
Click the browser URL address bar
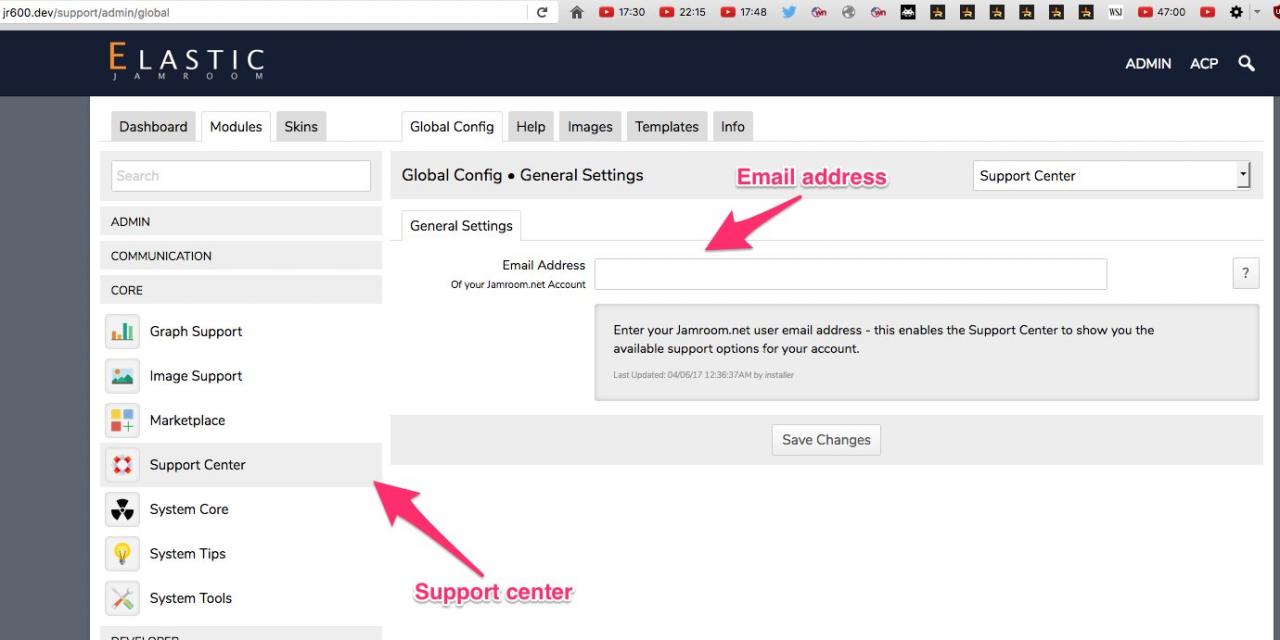pos(264,12)
